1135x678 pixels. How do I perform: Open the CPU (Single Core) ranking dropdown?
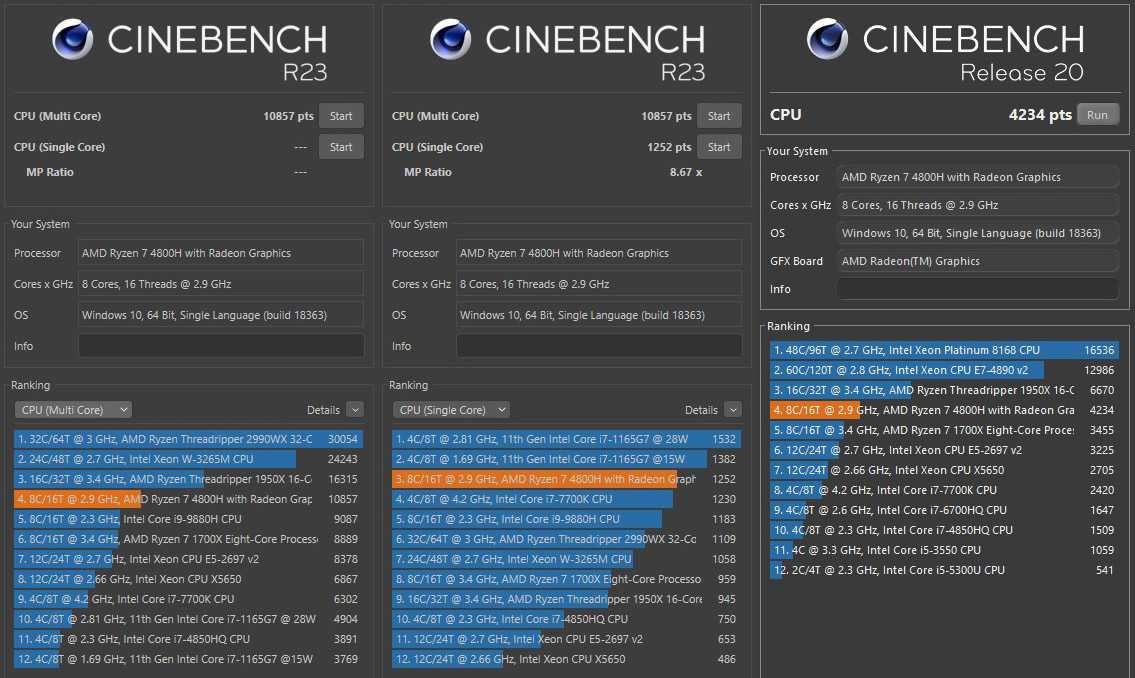click(451, 410)
